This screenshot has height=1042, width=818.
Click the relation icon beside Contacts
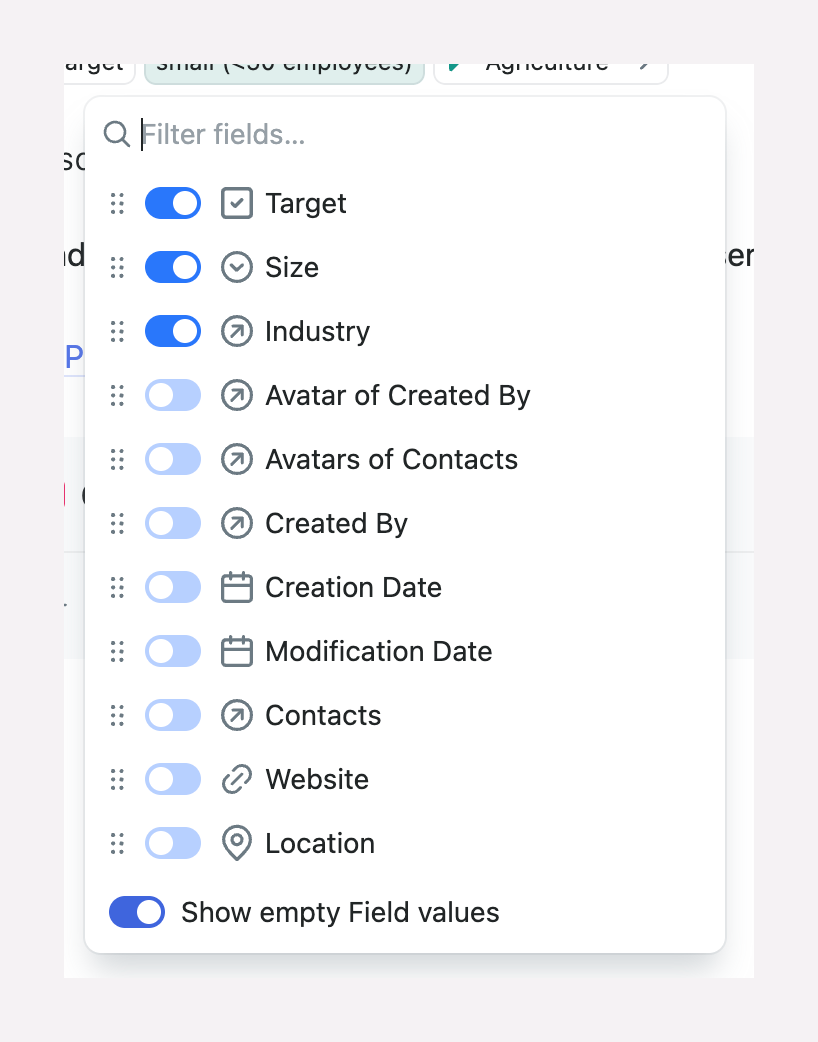coord(237,715)
